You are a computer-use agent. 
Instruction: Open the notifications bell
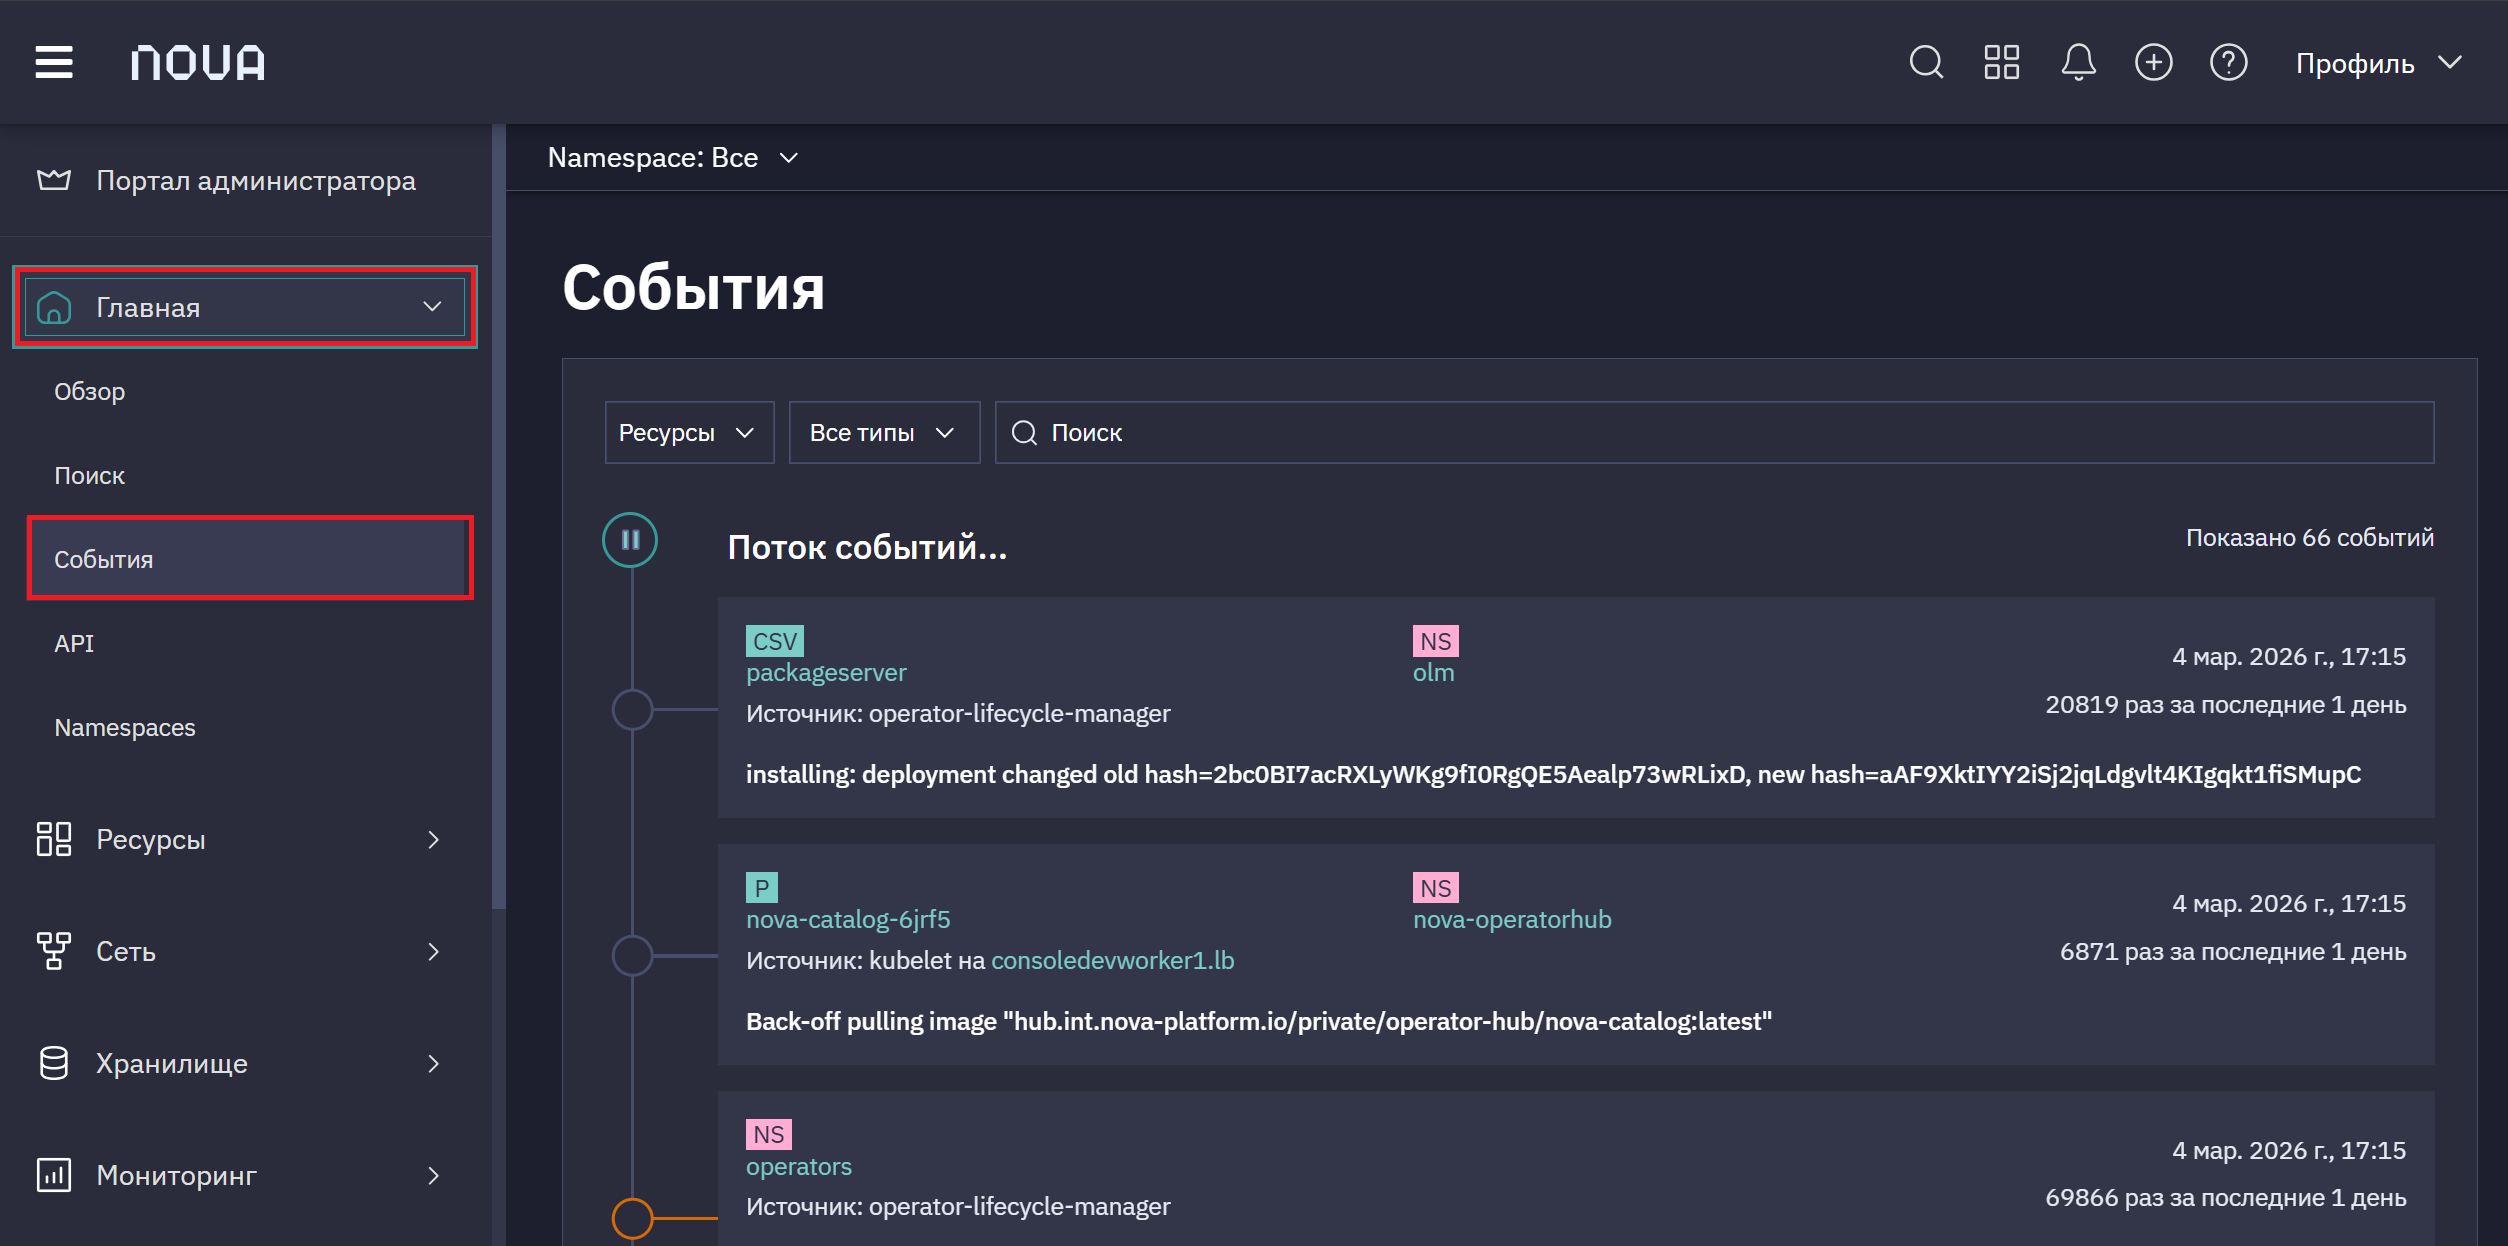click(x=2078, y=62)
